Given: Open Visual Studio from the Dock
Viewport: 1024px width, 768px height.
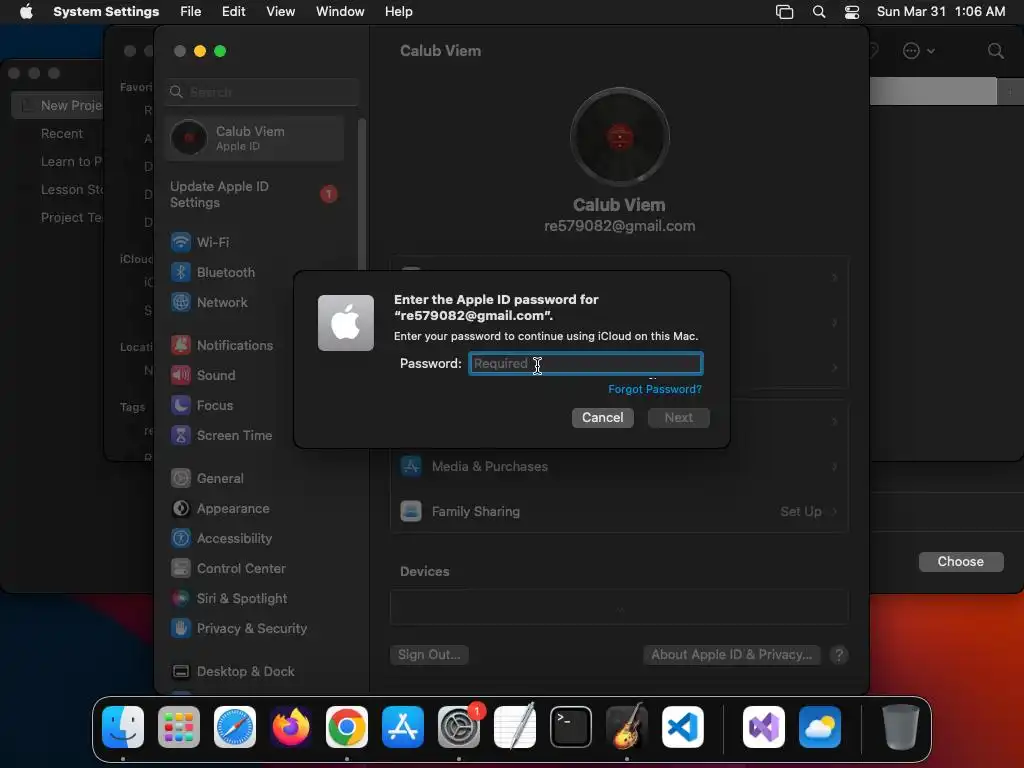Looking at the screenshot, I should [x=764, y=727].
